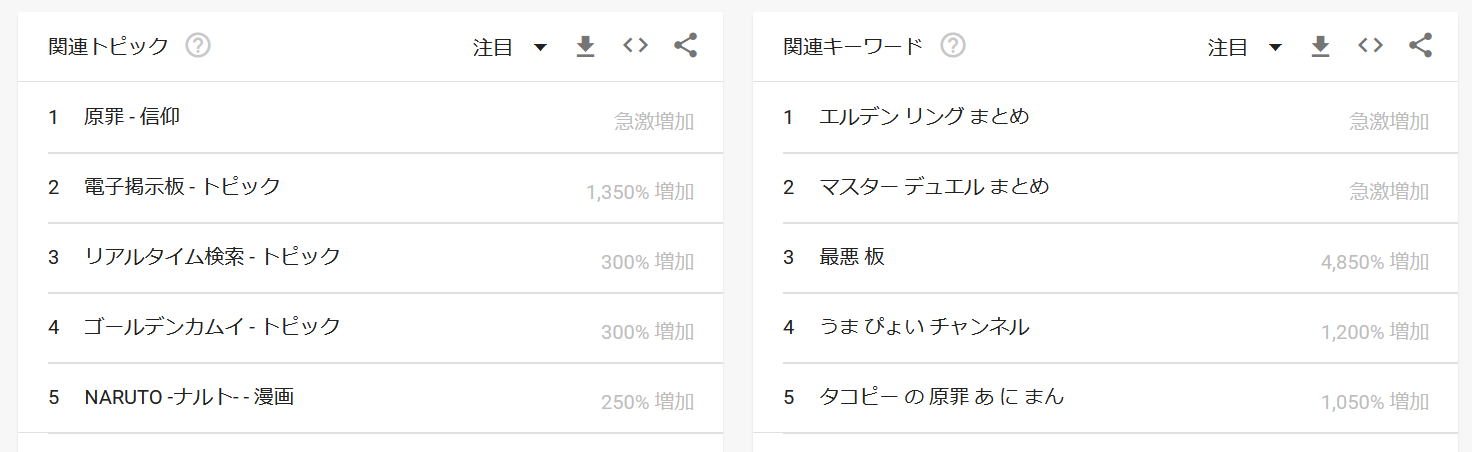Download the 関連キーワード data as CSV
This screenshot has height=452, width=1472.
[x=1321, y=46]
